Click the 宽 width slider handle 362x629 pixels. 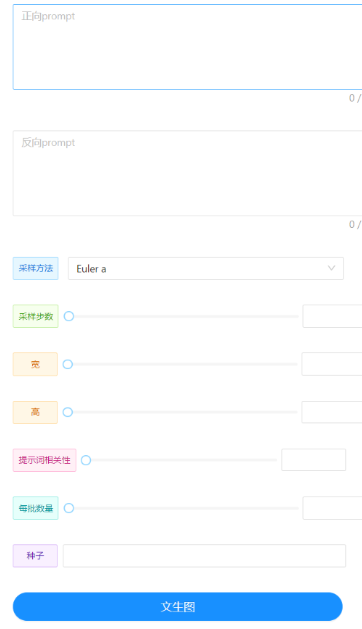pos(68,364)
